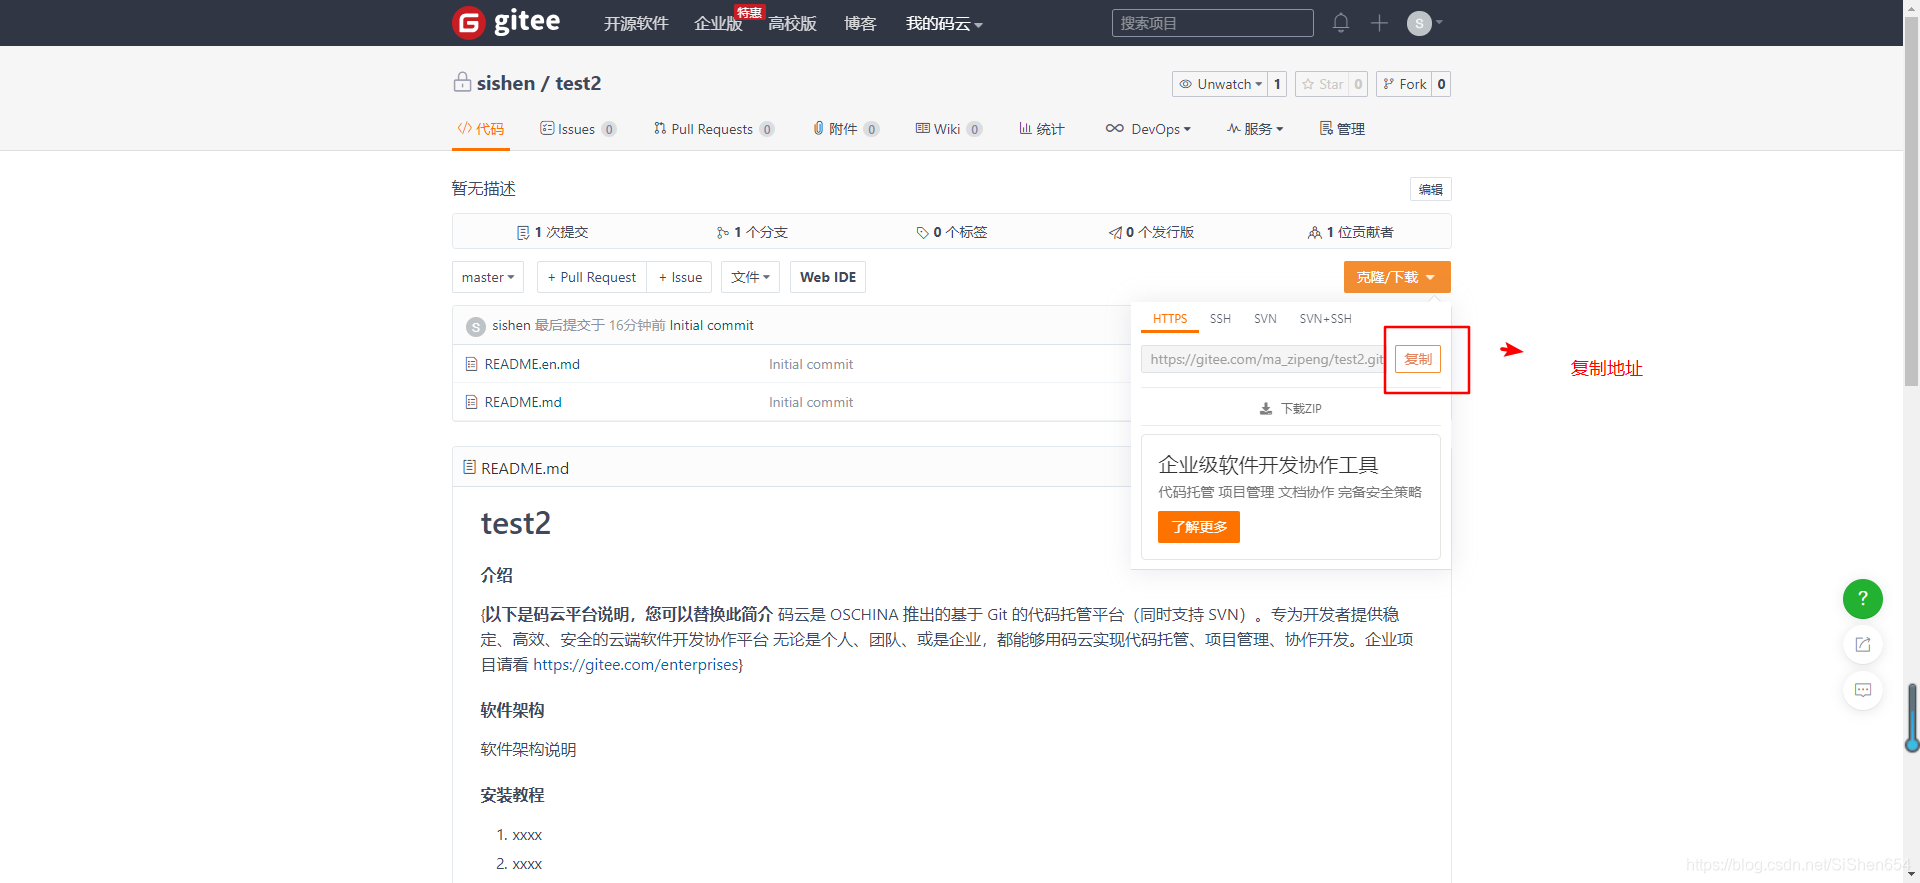Screen dimensions: 1920x883
Task: Click 1 次提交 commits stat
Action: [x=552, y=232]
